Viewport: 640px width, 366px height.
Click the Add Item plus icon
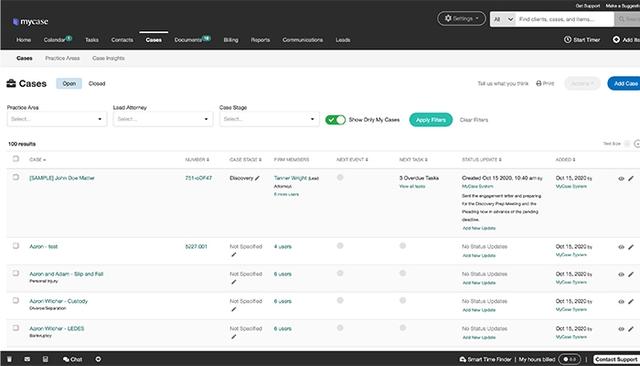(616, 40)
